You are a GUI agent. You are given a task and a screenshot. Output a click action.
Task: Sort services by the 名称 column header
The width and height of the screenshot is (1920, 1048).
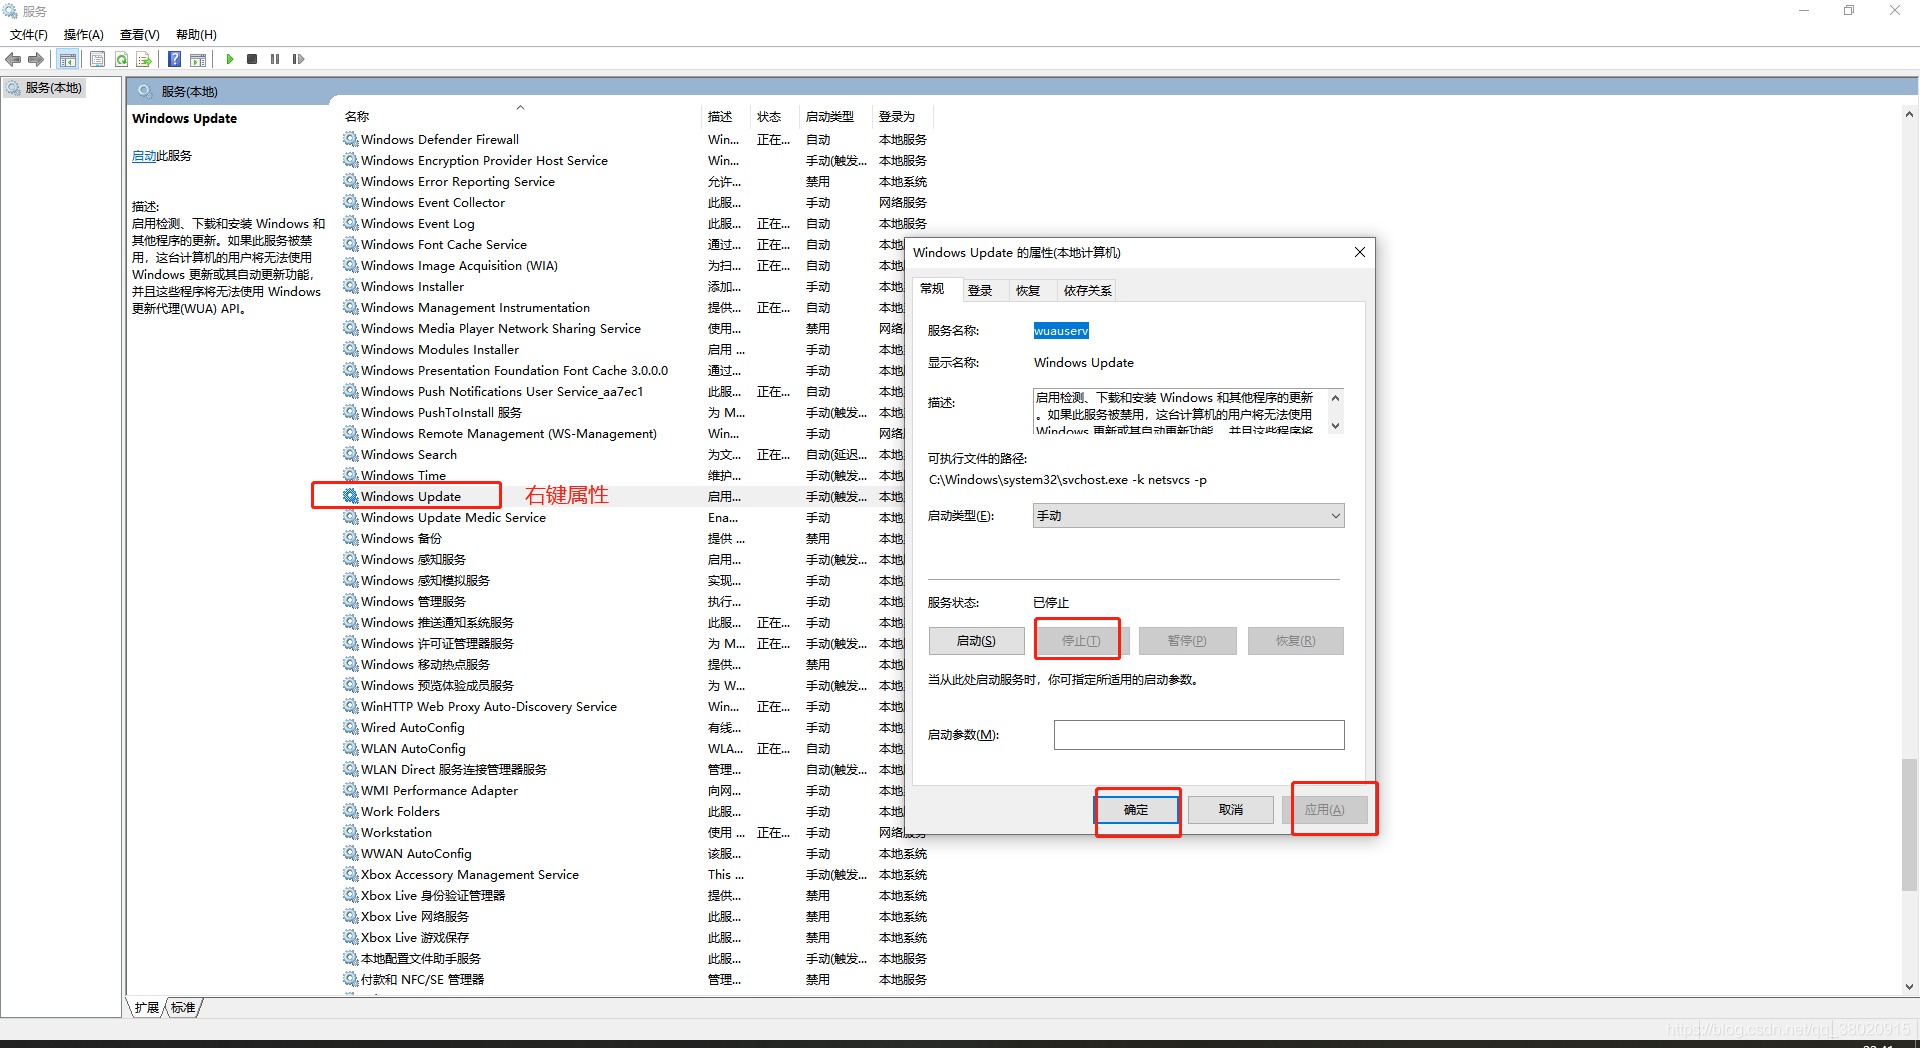520,116
